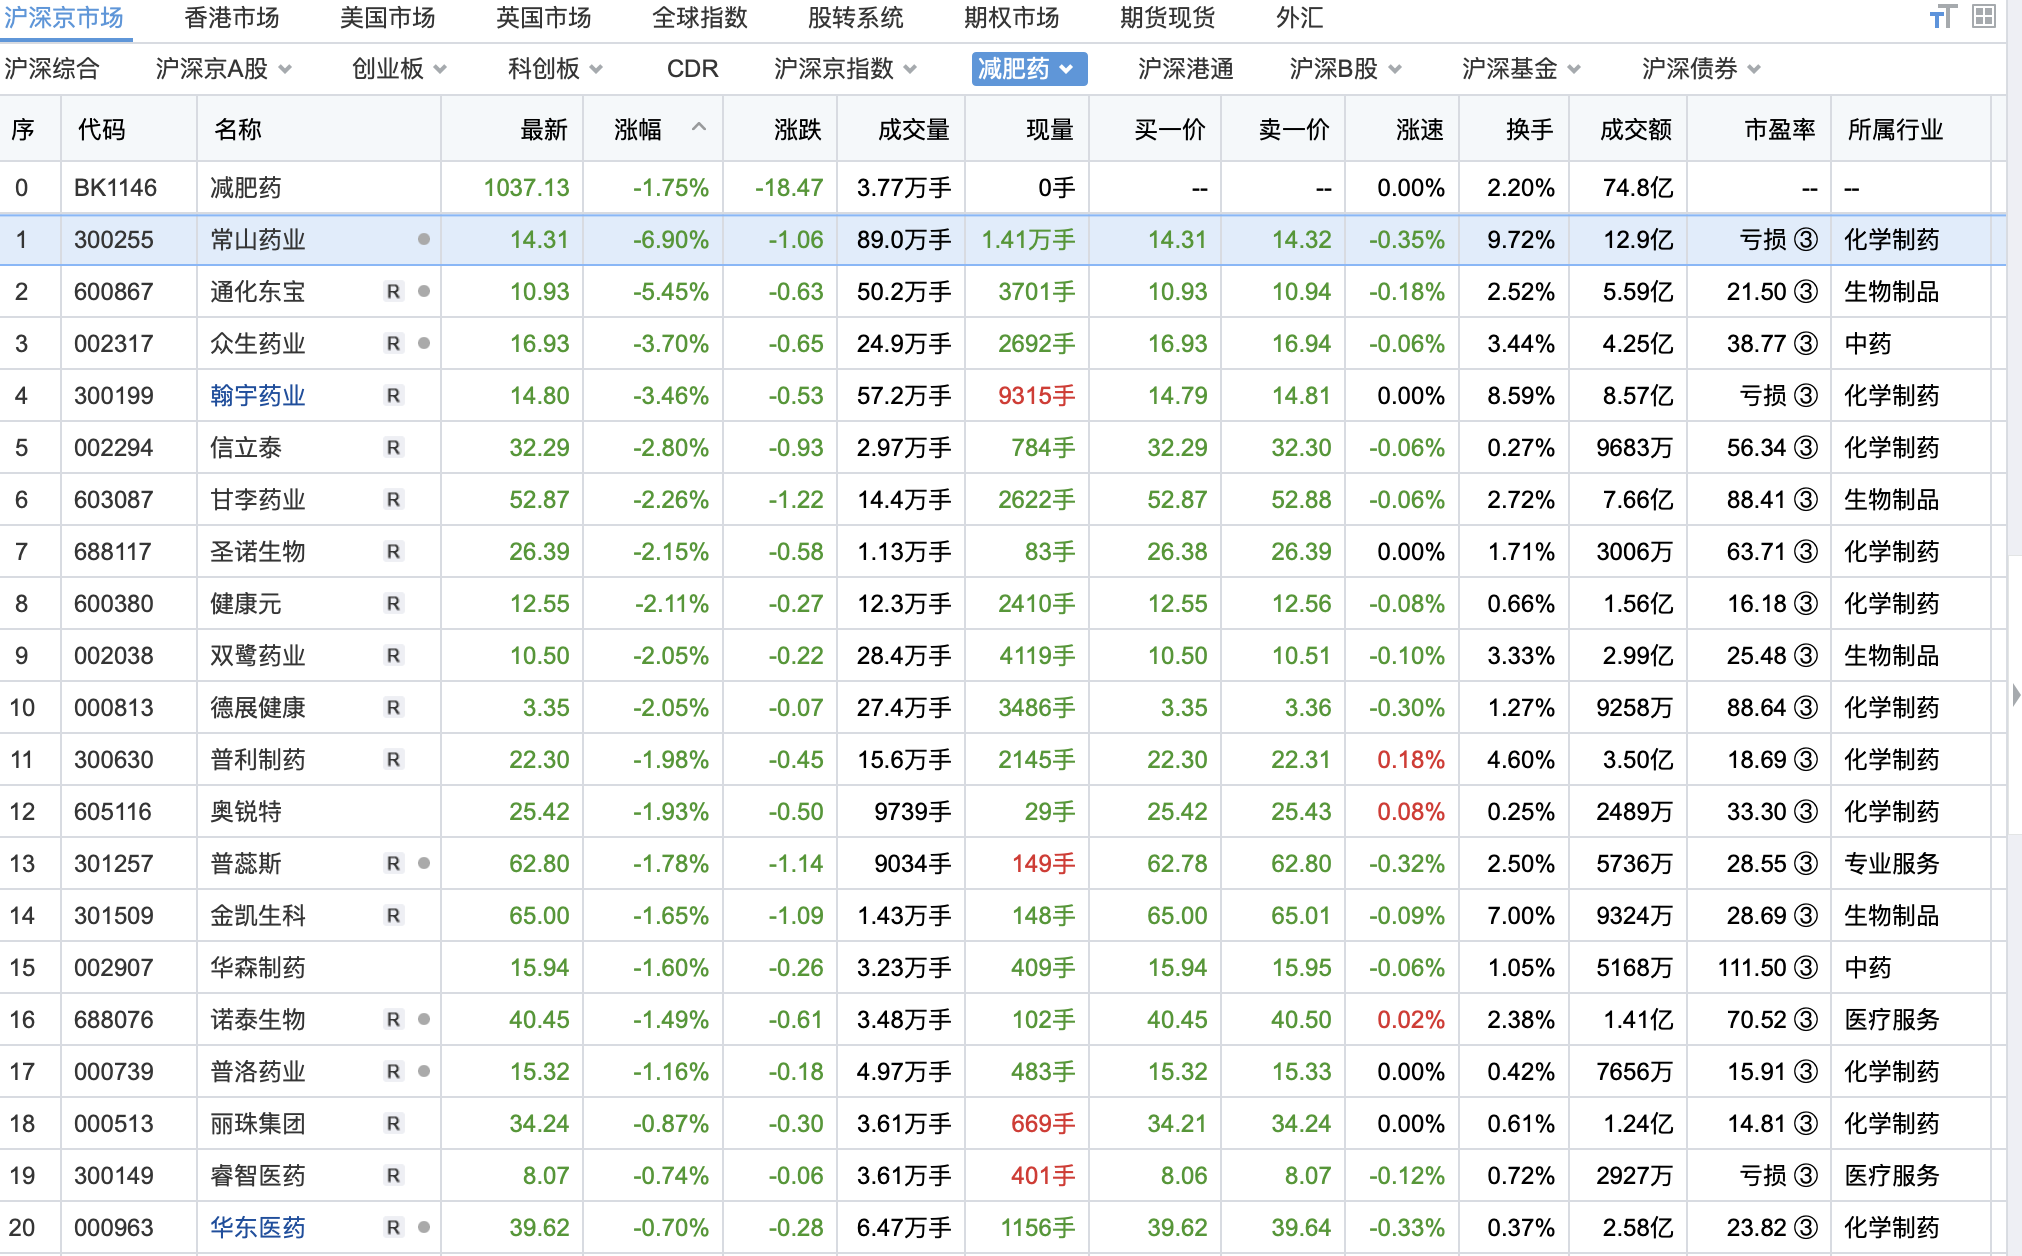
Task: Switch to the 香港市场 tab
Action: point(232,18)
